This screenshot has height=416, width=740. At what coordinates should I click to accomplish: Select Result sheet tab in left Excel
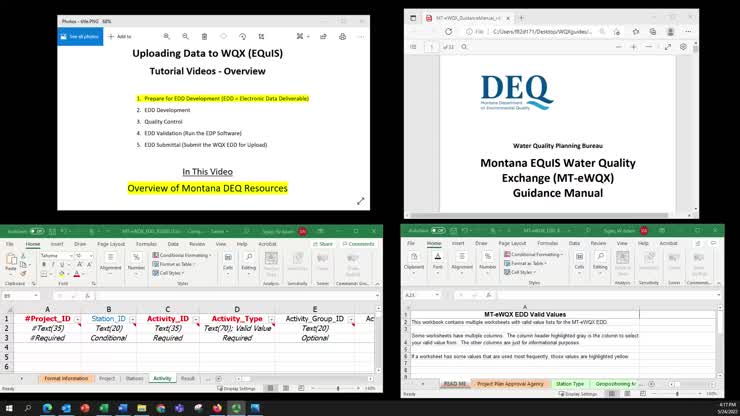(x=187, y=379)
